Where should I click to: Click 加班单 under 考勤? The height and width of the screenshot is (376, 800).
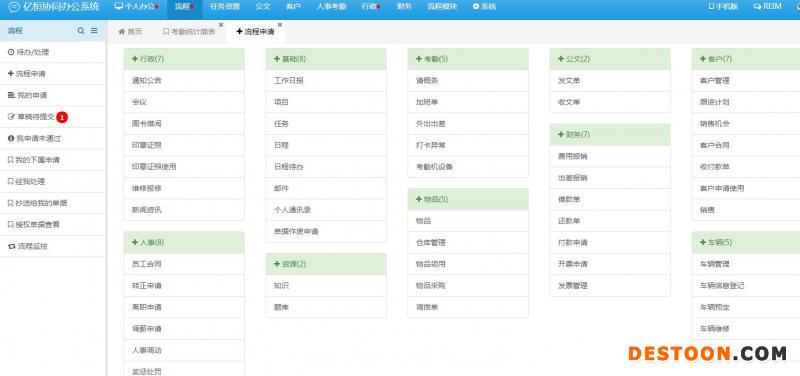(x=468, y=102)
